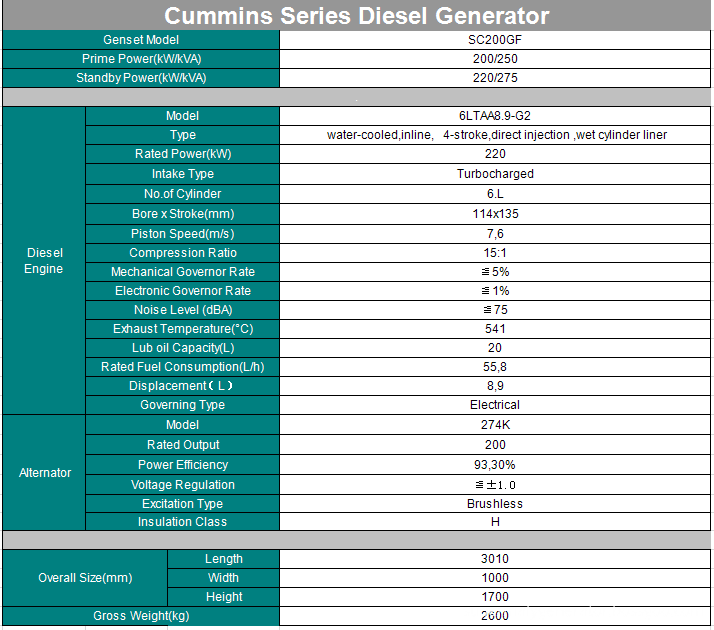Click the 'Alternator' section header cell
The height and width of the screenshot is (630, 714).
[44, 473]
